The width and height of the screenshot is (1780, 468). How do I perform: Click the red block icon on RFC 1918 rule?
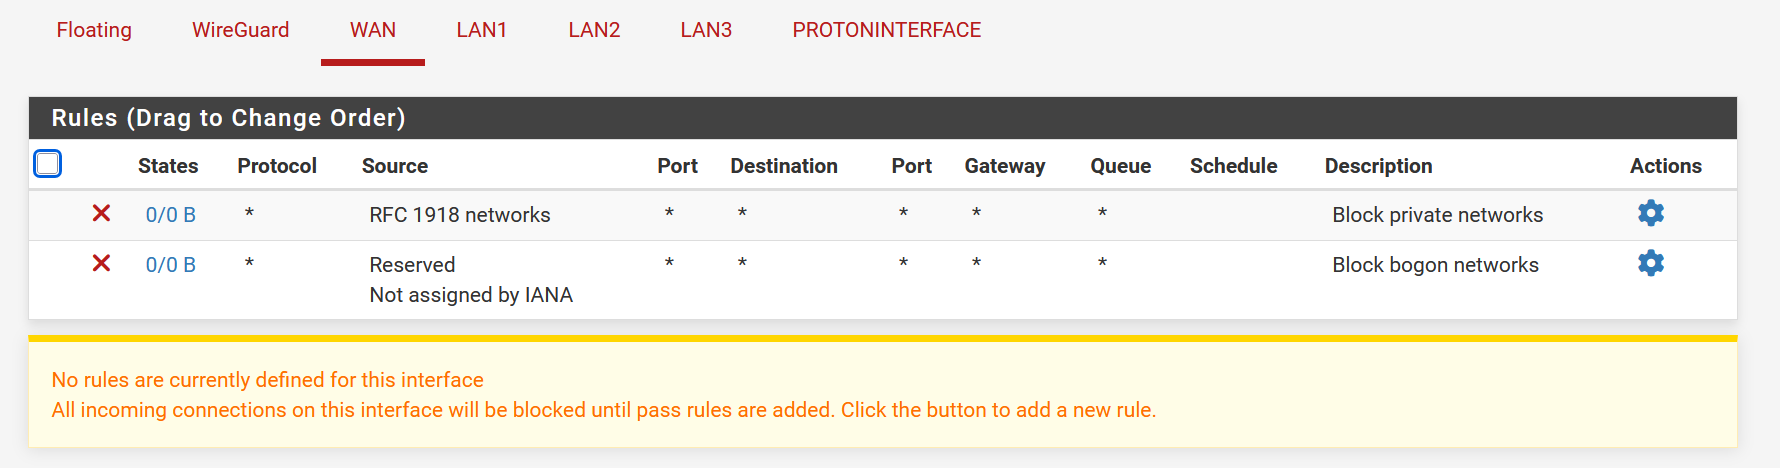click(x=101, y=213)
